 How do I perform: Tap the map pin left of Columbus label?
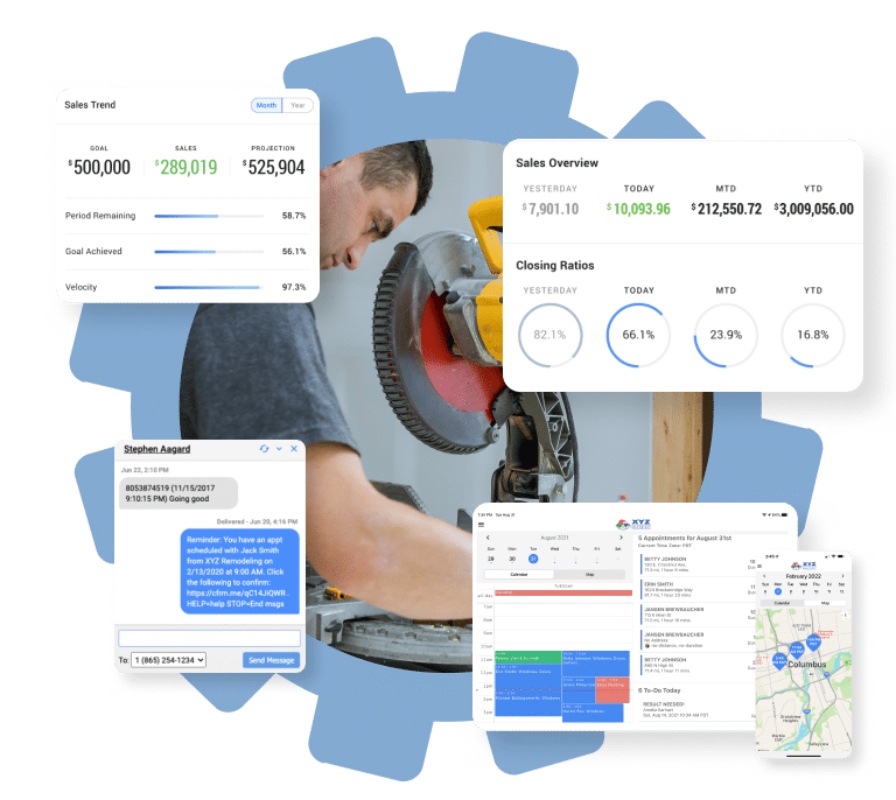779,662
